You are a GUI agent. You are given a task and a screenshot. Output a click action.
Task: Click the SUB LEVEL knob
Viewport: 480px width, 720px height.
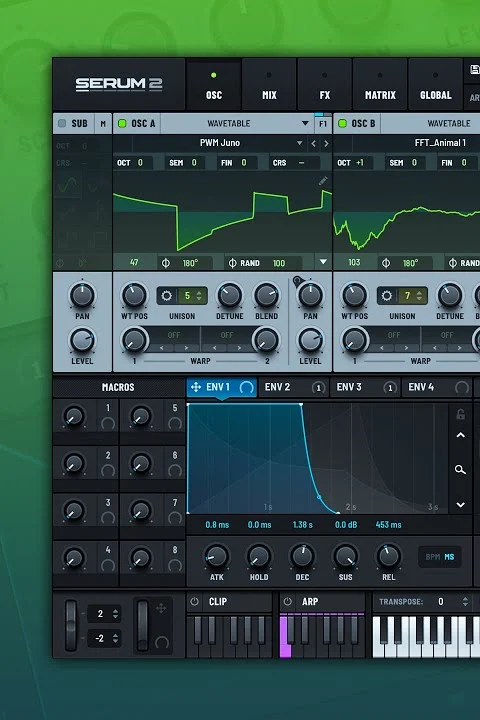[x=82, y=340]
